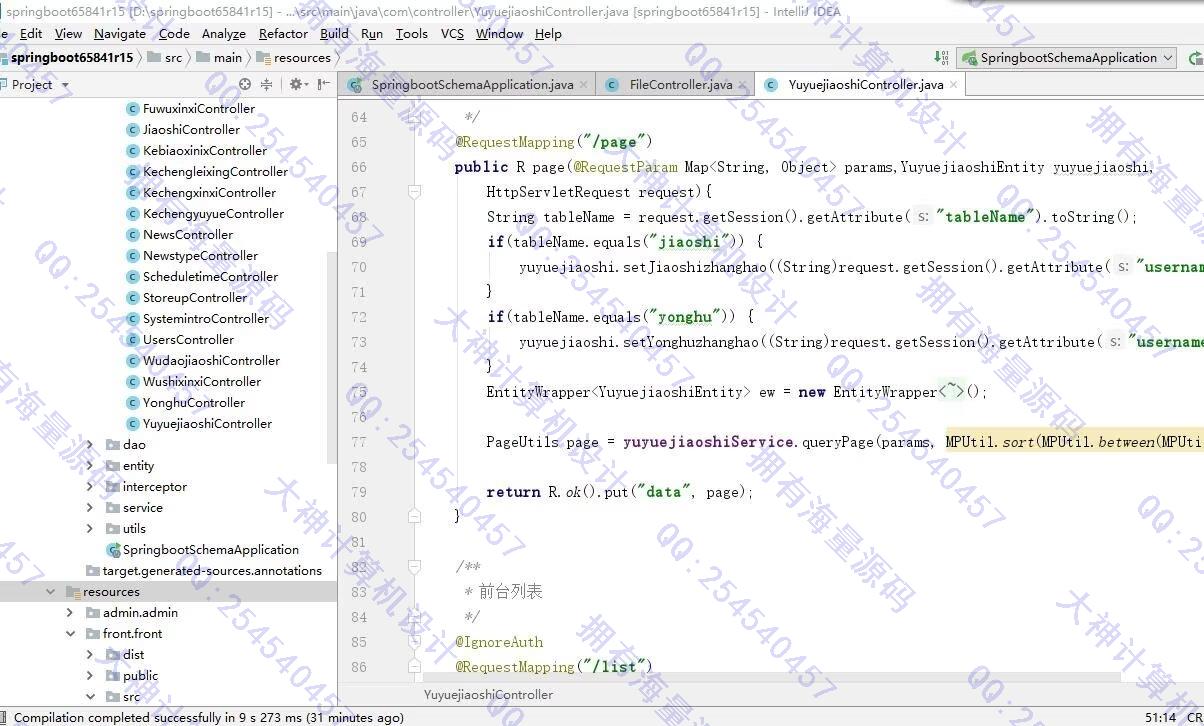
Task: Click springboot65841r15 in the navigation bar
Action: click(72, 57)
